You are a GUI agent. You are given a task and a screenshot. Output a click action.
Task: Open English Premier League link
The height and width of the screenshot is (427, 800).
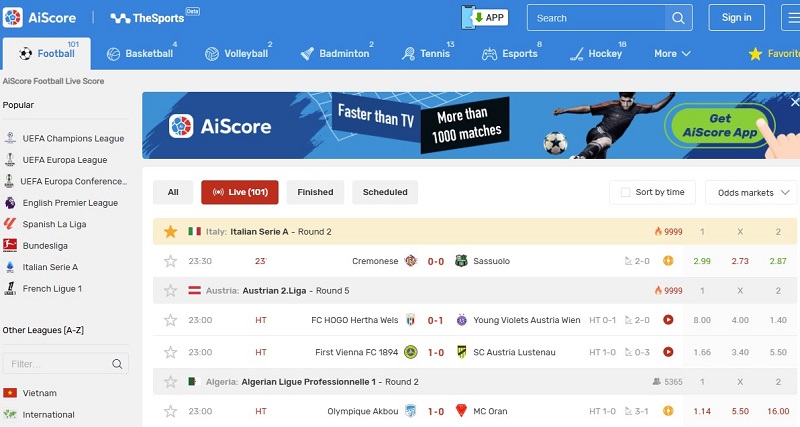coord(70,203)
